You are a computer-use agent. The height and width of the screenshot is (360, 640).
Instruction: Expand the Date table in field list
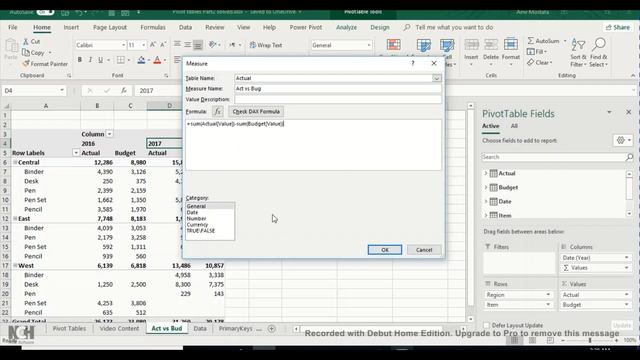pos(486,201)
